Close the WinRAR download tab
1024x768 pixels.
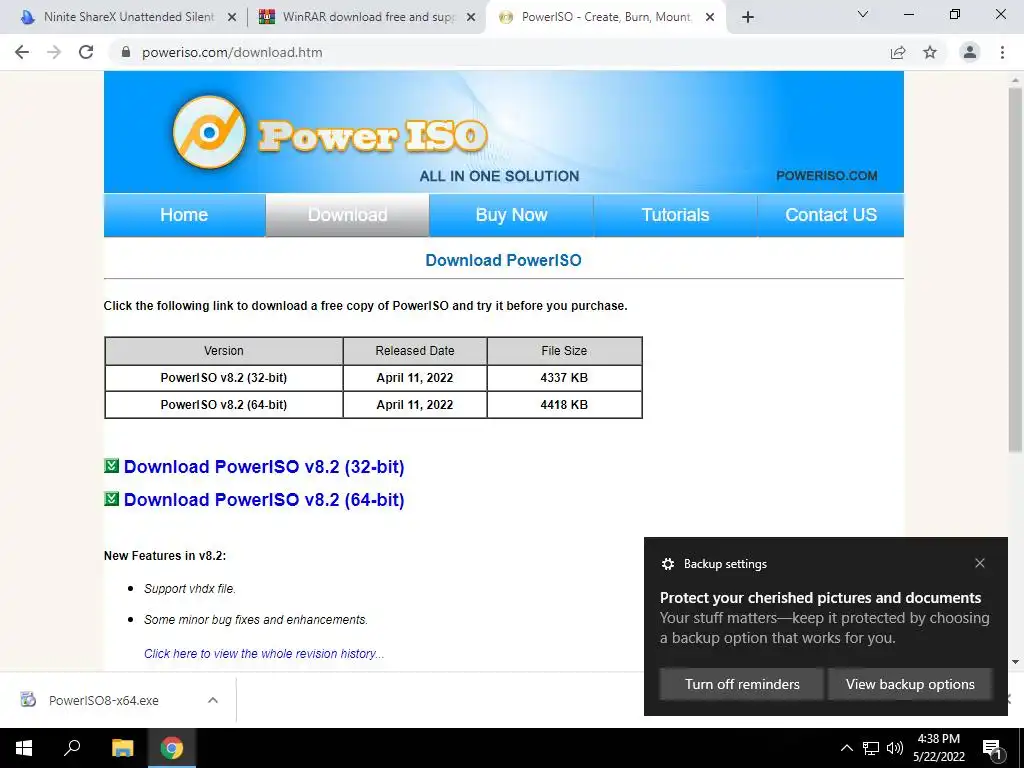coord(471,18)
